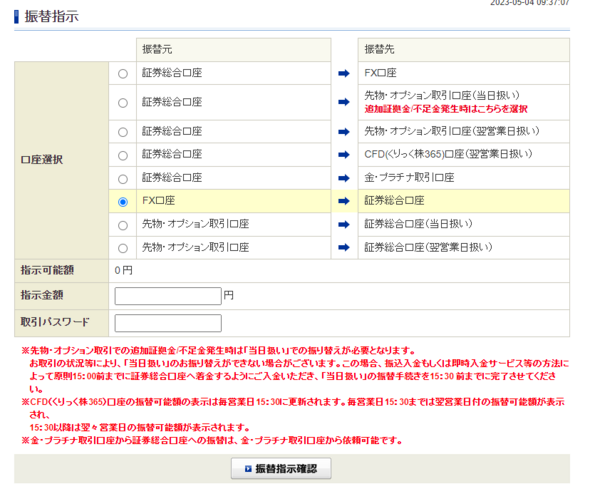Click destination text 証券総合口座(当日扱い)
The image size is (600, 489).
pos(418,224)
